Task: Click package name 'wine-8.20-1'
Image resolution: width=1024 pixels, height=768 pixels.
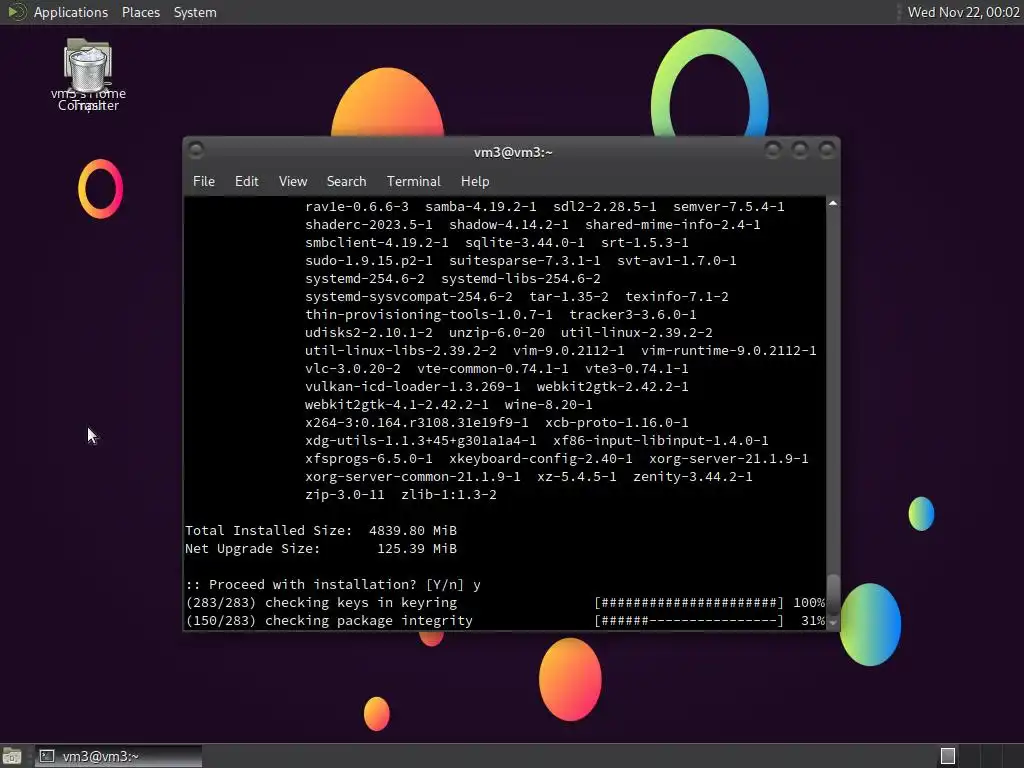Action: coord(549,404)
